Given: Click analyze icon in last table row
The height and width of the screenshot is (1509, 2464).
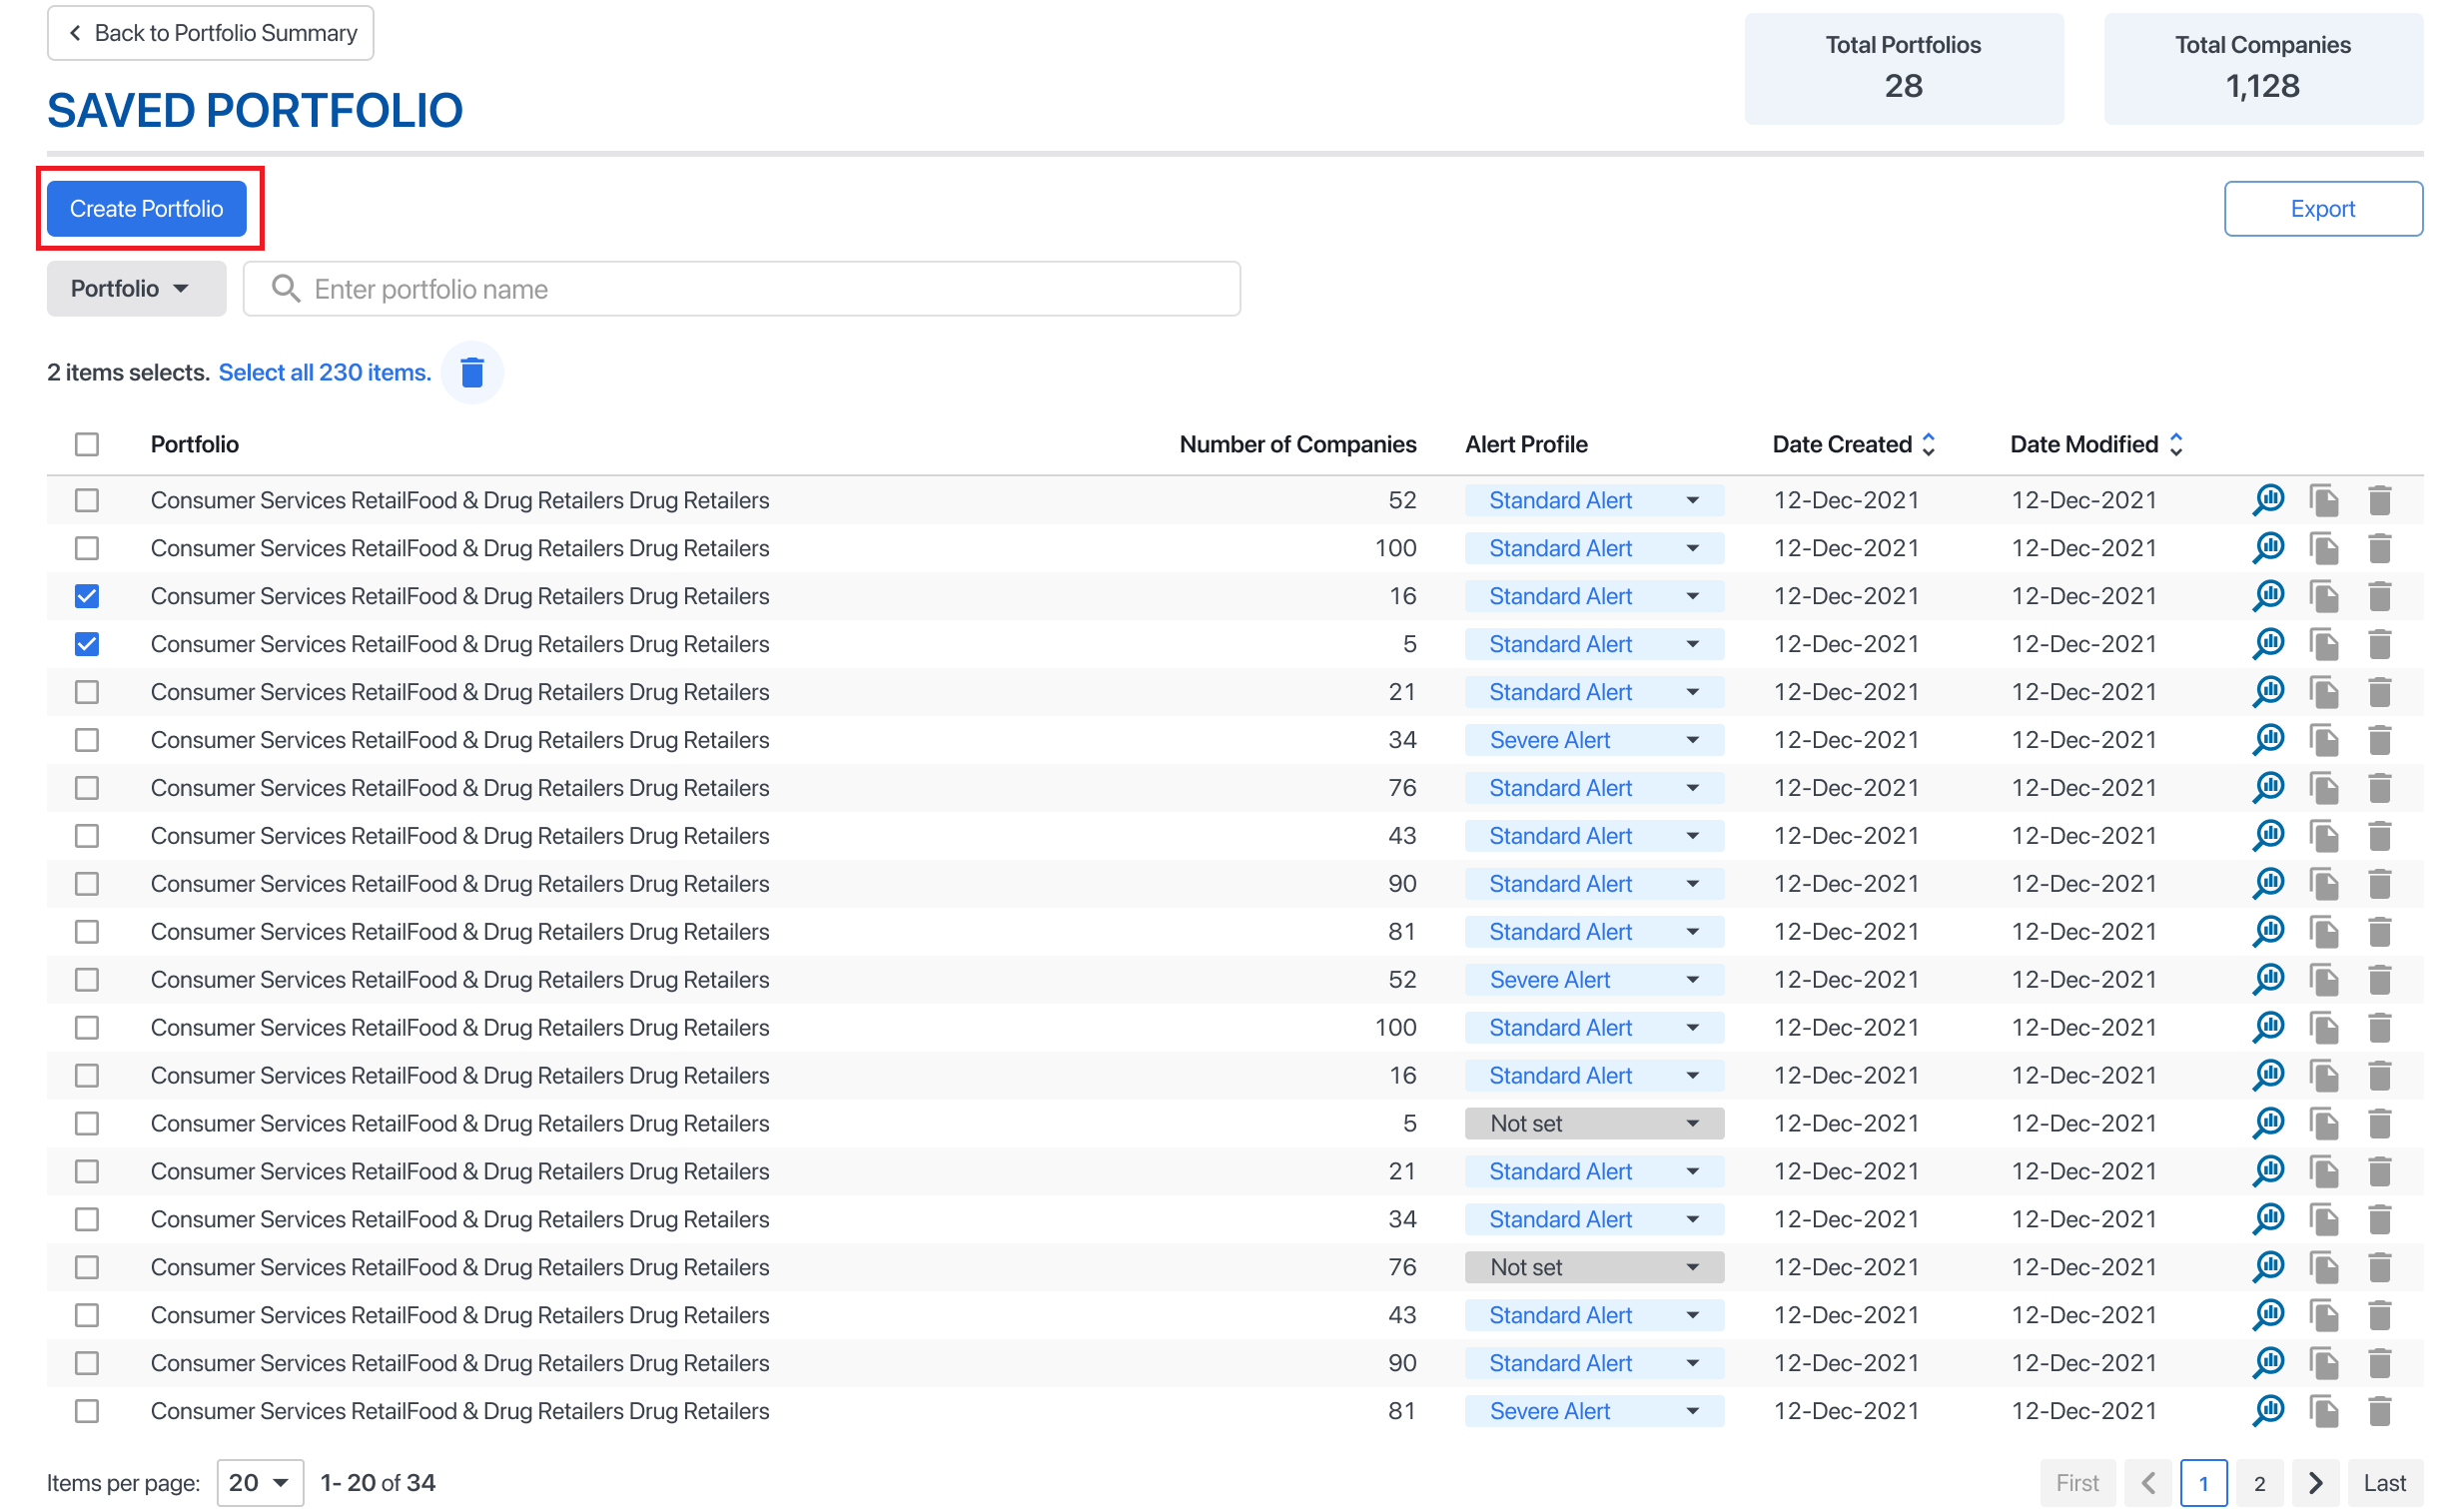Looking at the screenshot, I should click(x=2268, y=1411).
